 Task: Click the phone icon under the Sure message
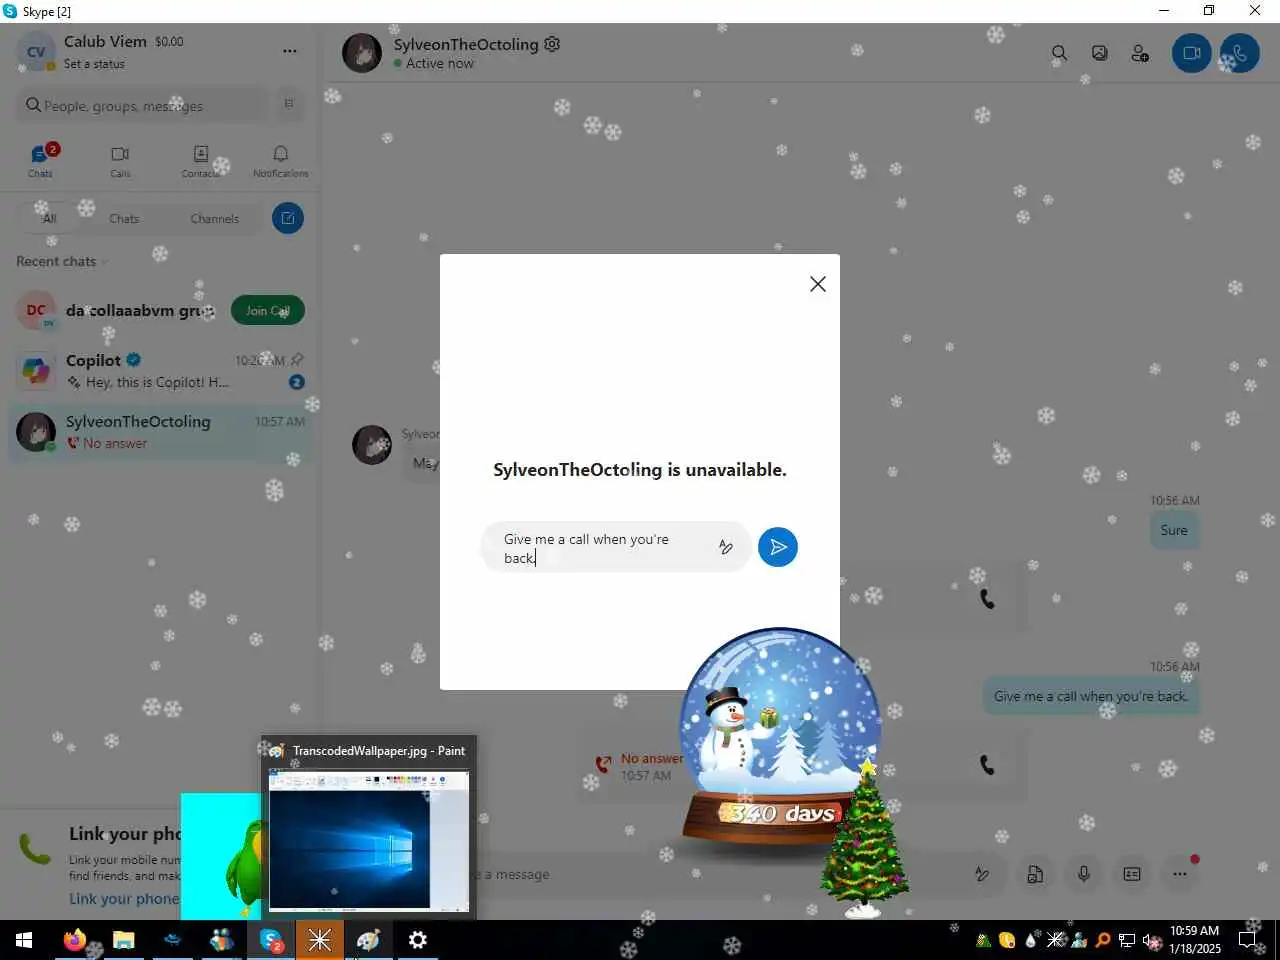[987, 599]
